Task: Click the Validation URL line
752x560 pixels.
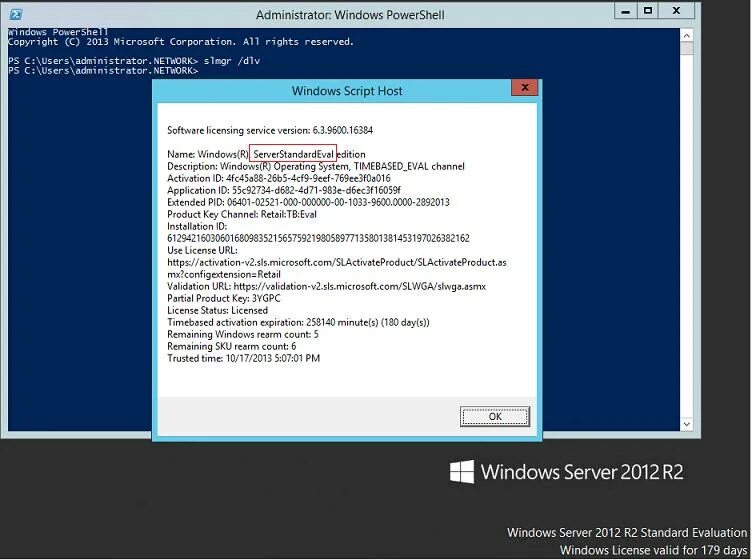Action: click(x=327, y=286)
